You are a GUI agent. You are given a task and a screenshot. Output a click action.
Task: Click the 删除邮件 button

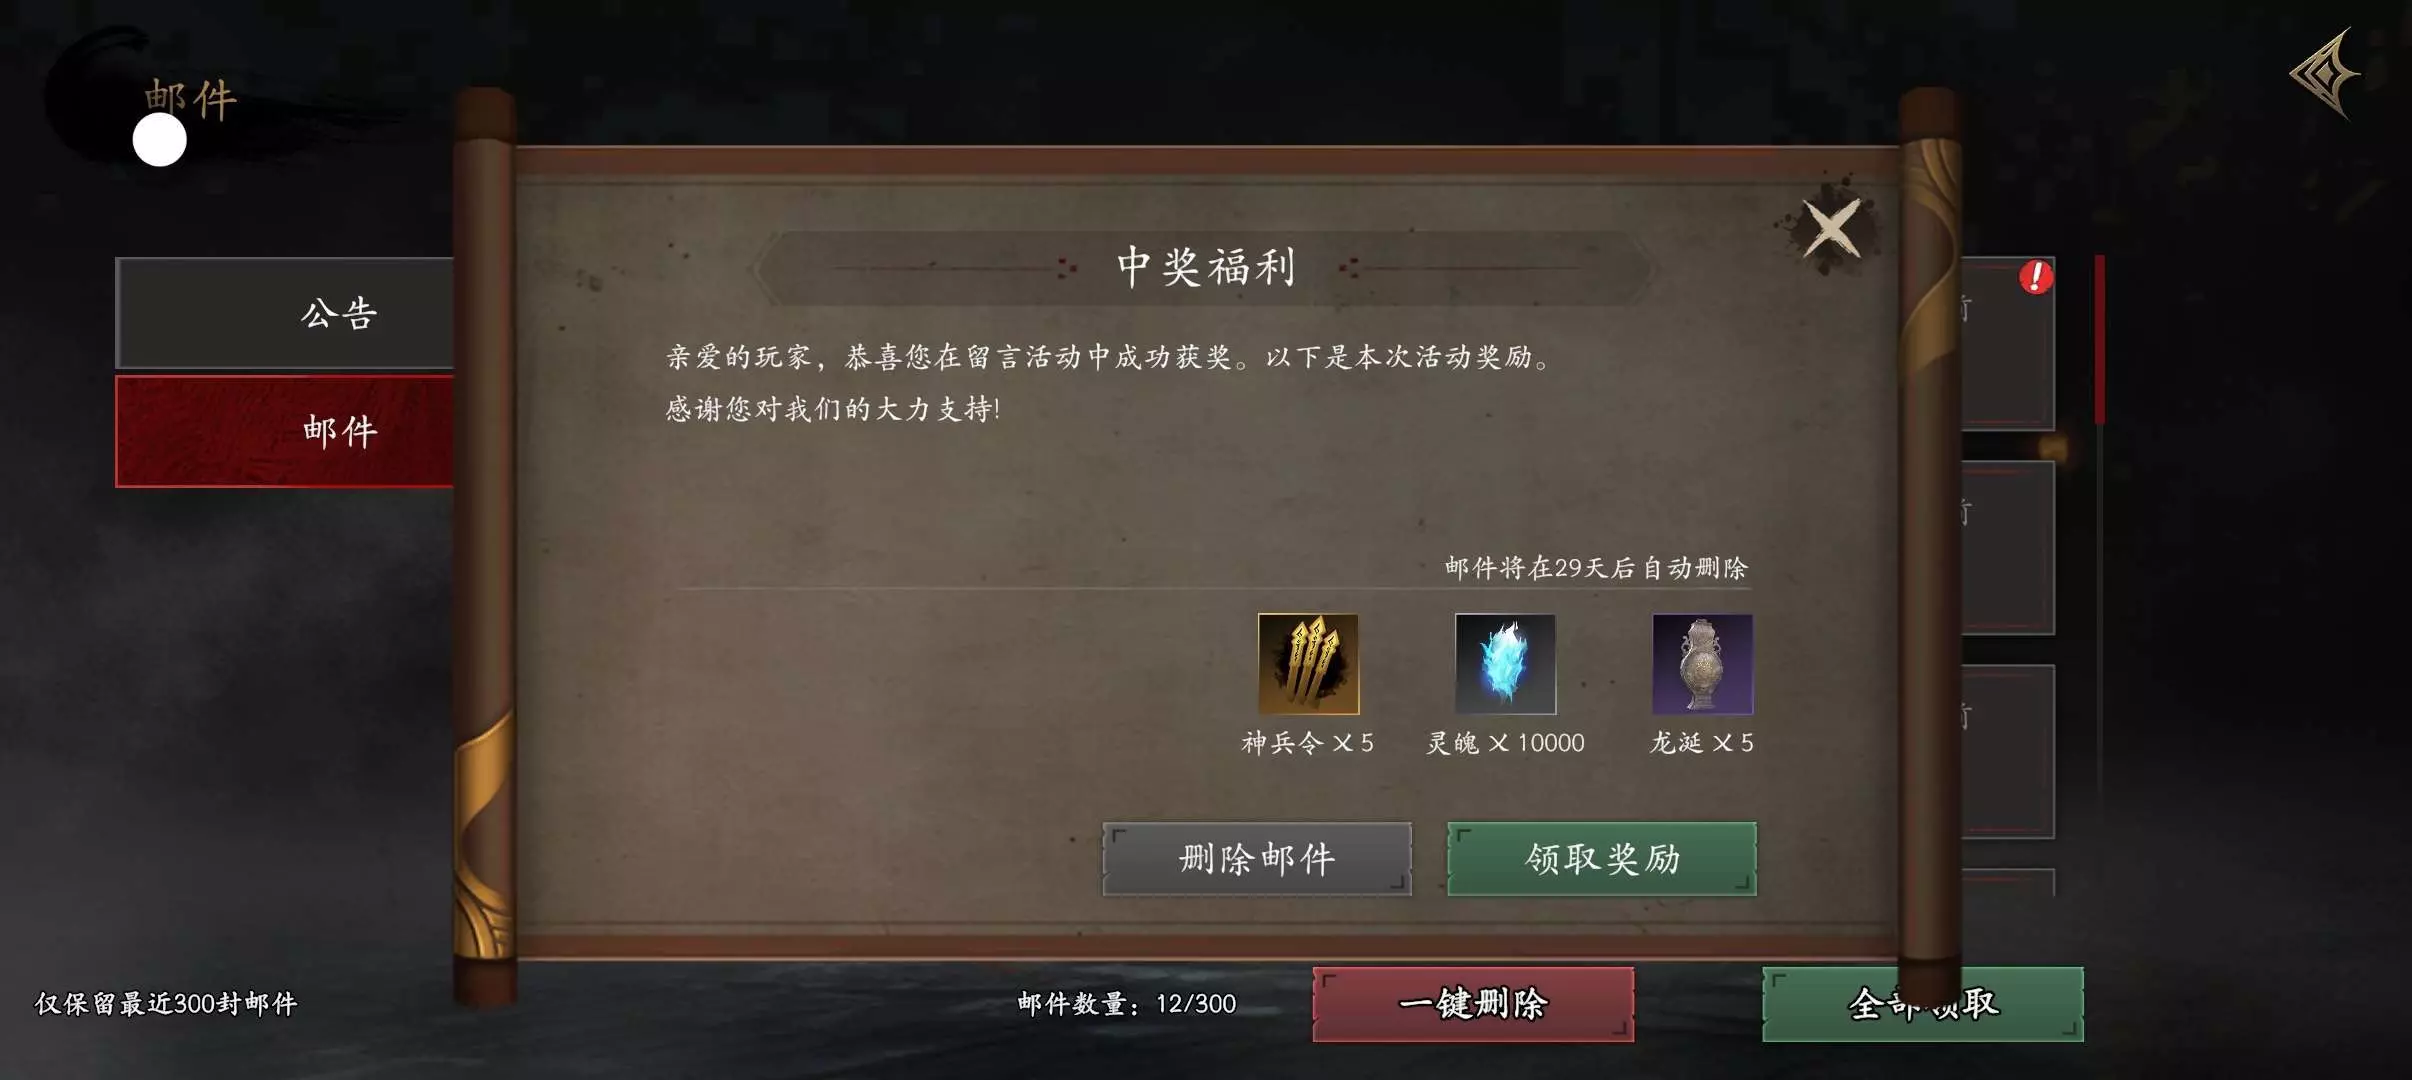tap(1257, 859)
